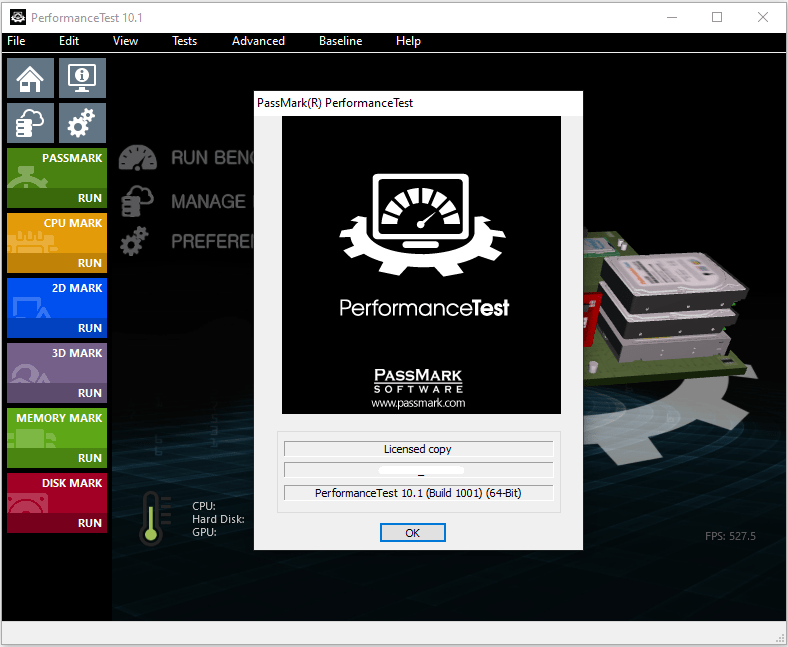This screenshot has width=788, height=647.
Task: Run the CPU Mark test tile
Action: pos(57,243)
